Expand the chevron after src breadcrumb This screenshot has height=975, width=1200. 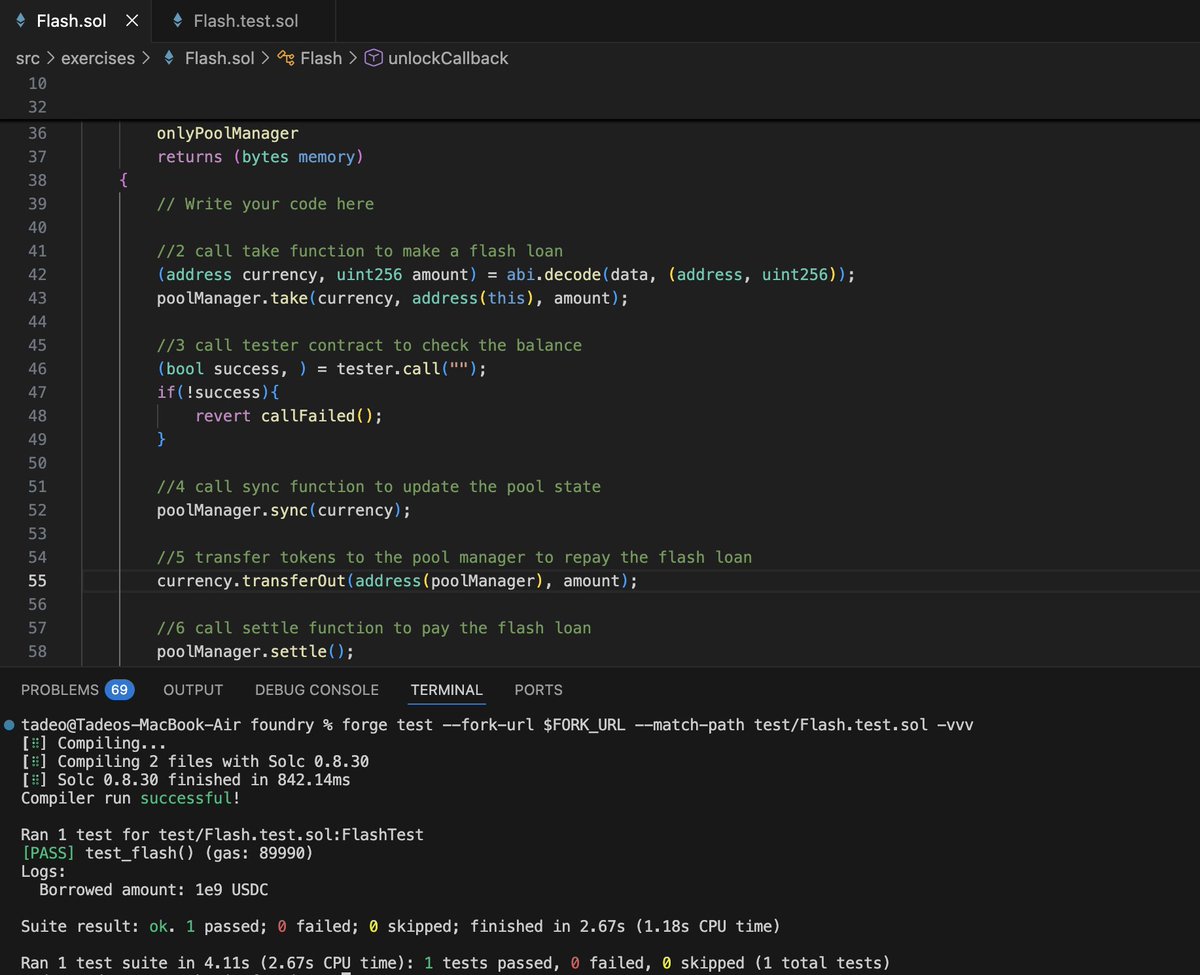[x=49, y=58]
